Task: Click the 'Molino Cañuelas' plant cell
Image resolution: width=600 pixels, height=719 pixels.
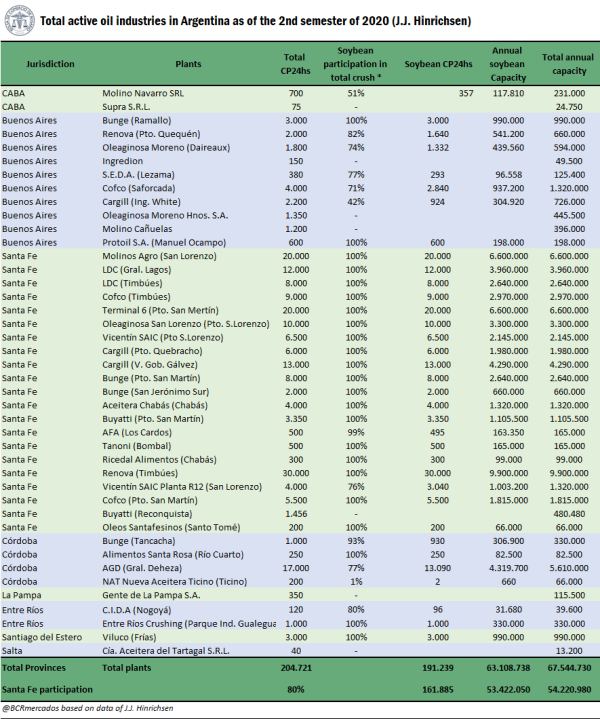Action: click(137, 229)
